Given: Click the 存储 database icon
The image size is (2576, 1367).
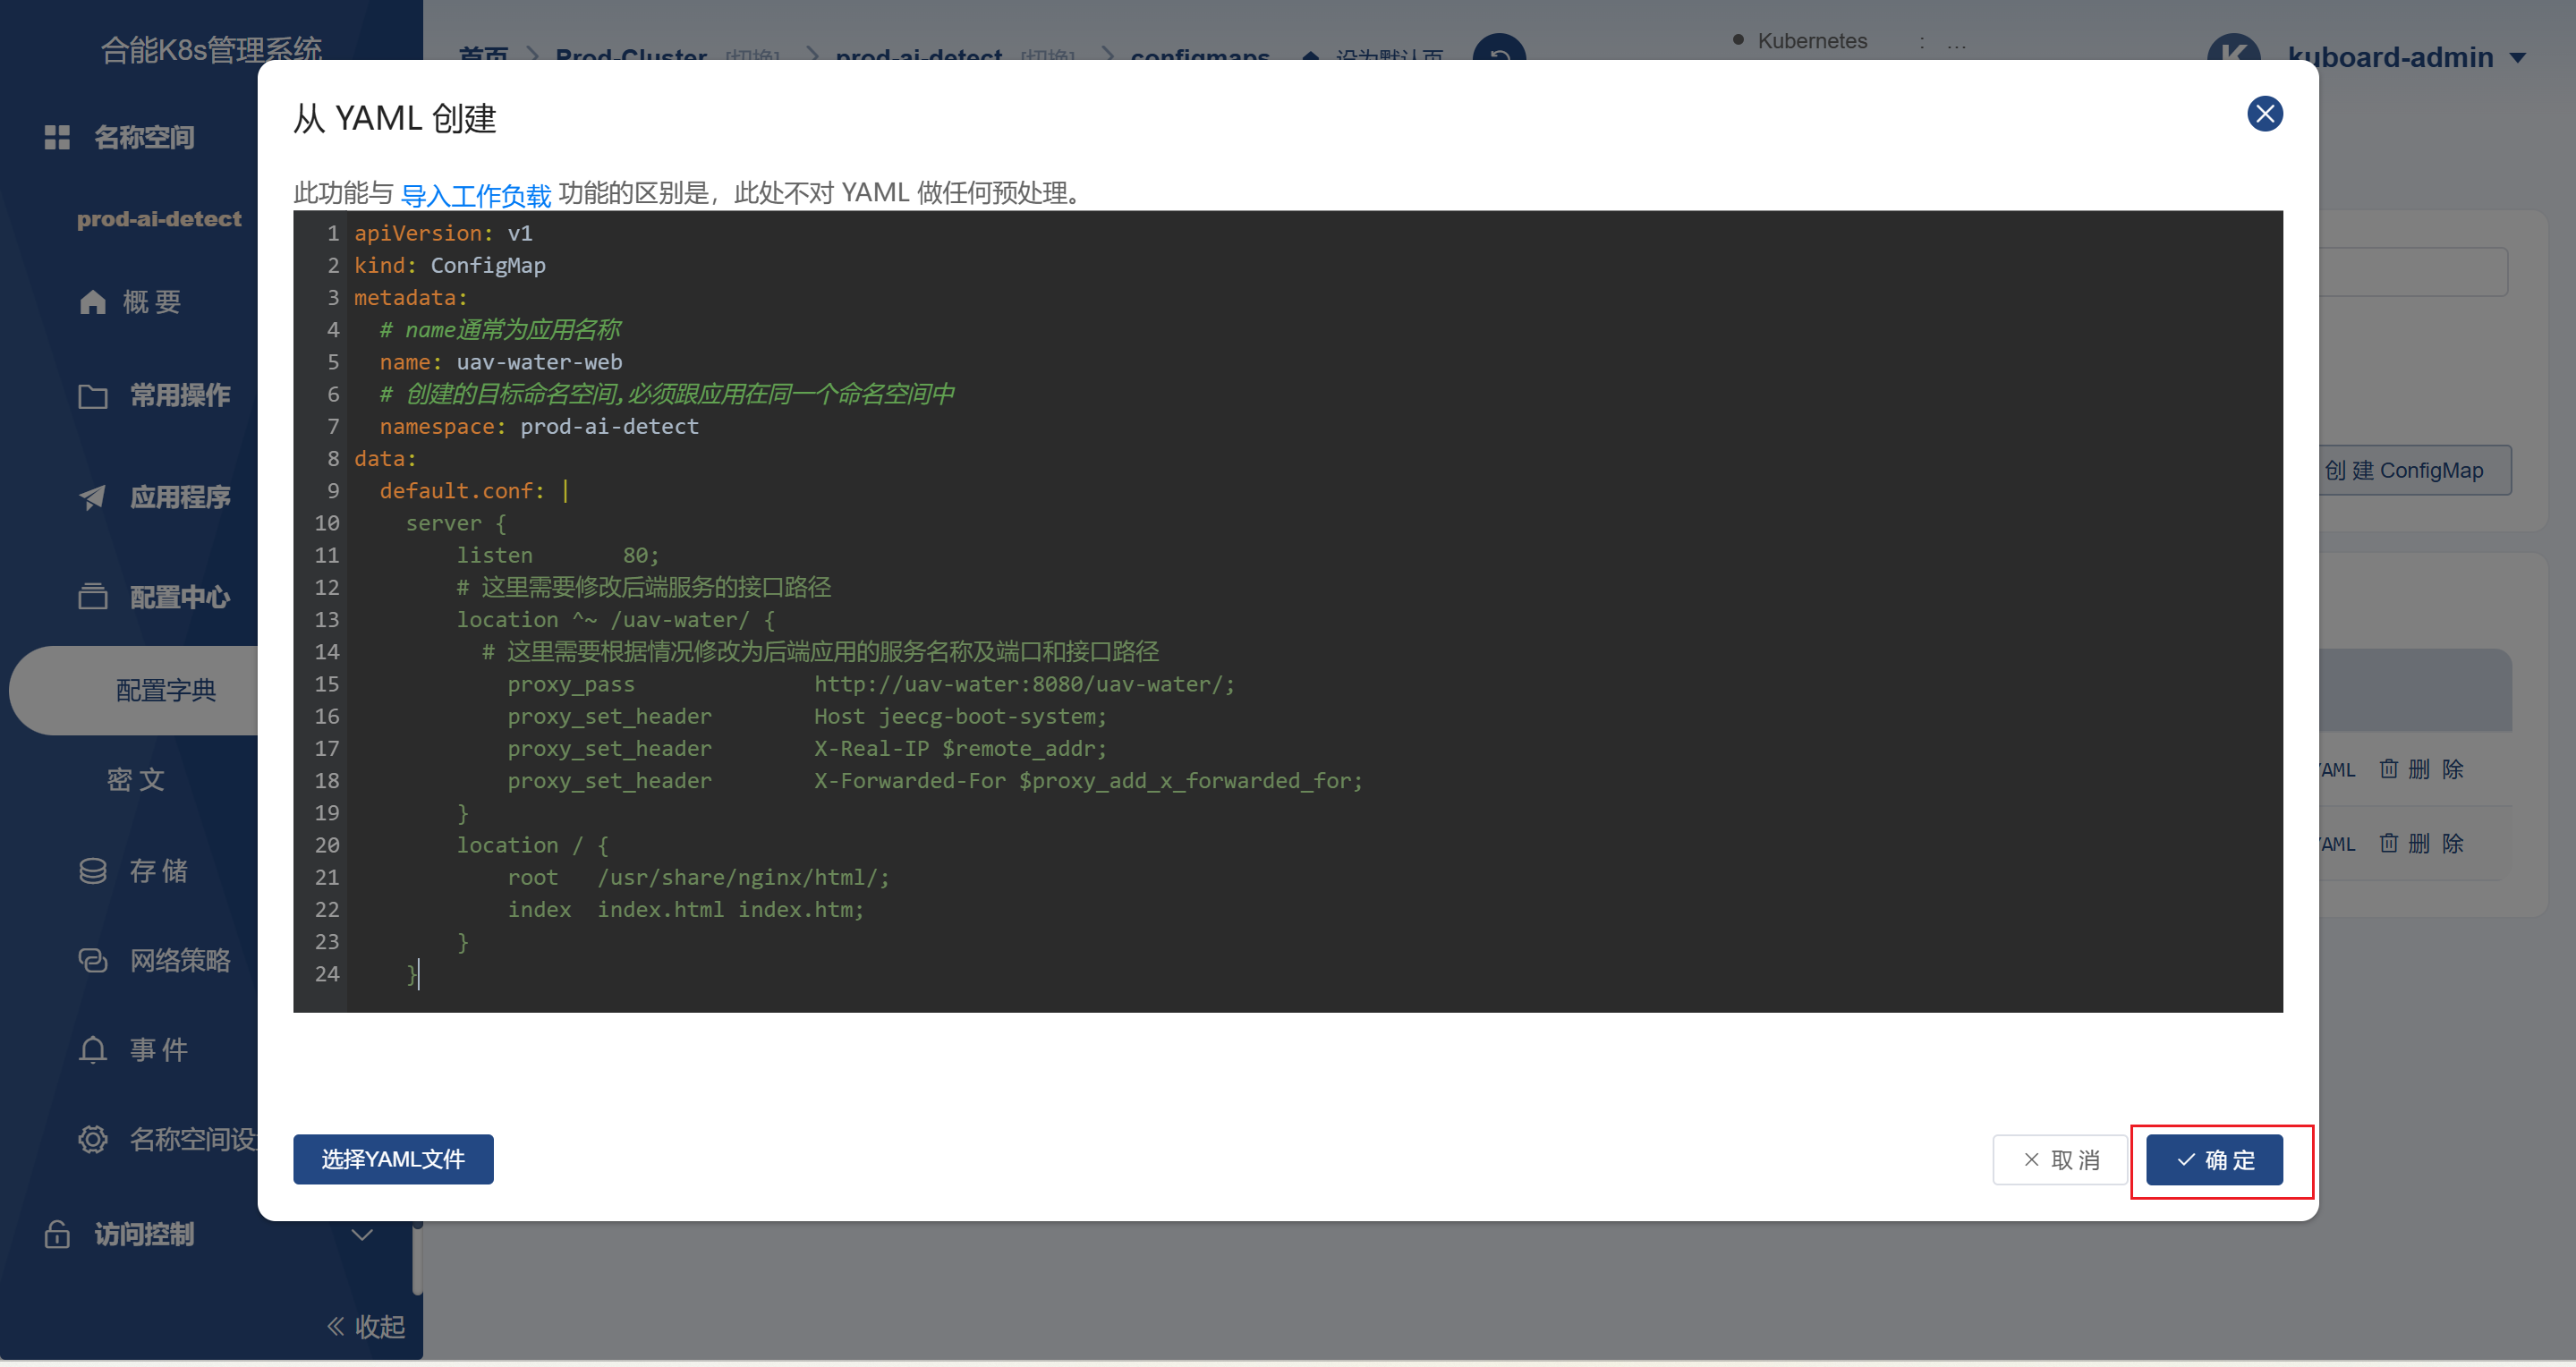Looking at the screenshot, I should 92,871.
